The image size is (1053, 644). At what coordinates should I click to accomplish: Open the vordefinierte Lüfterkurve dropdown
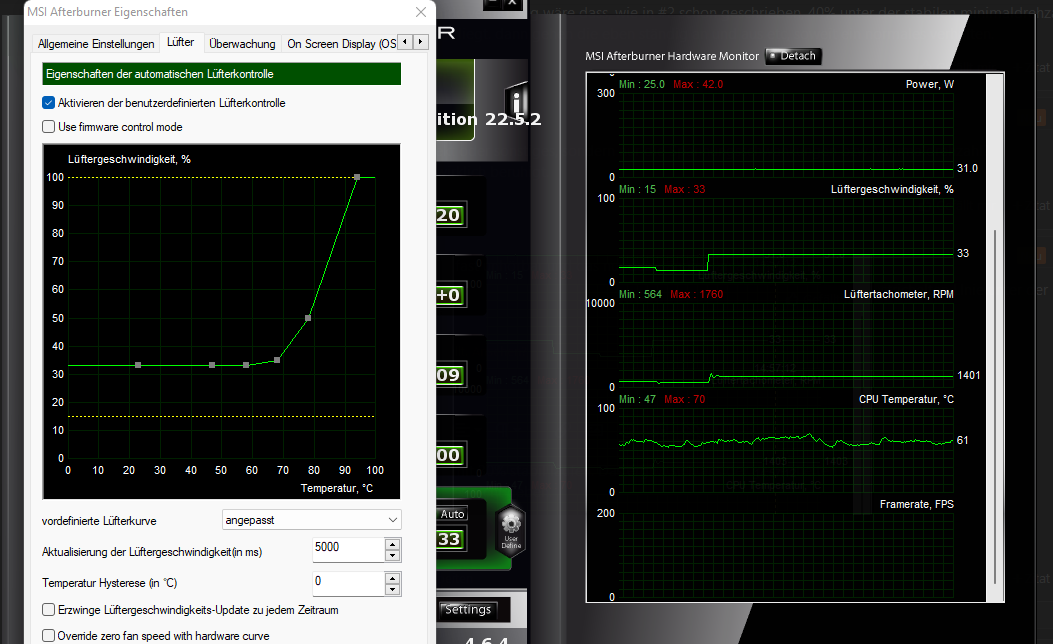(312, 520)
